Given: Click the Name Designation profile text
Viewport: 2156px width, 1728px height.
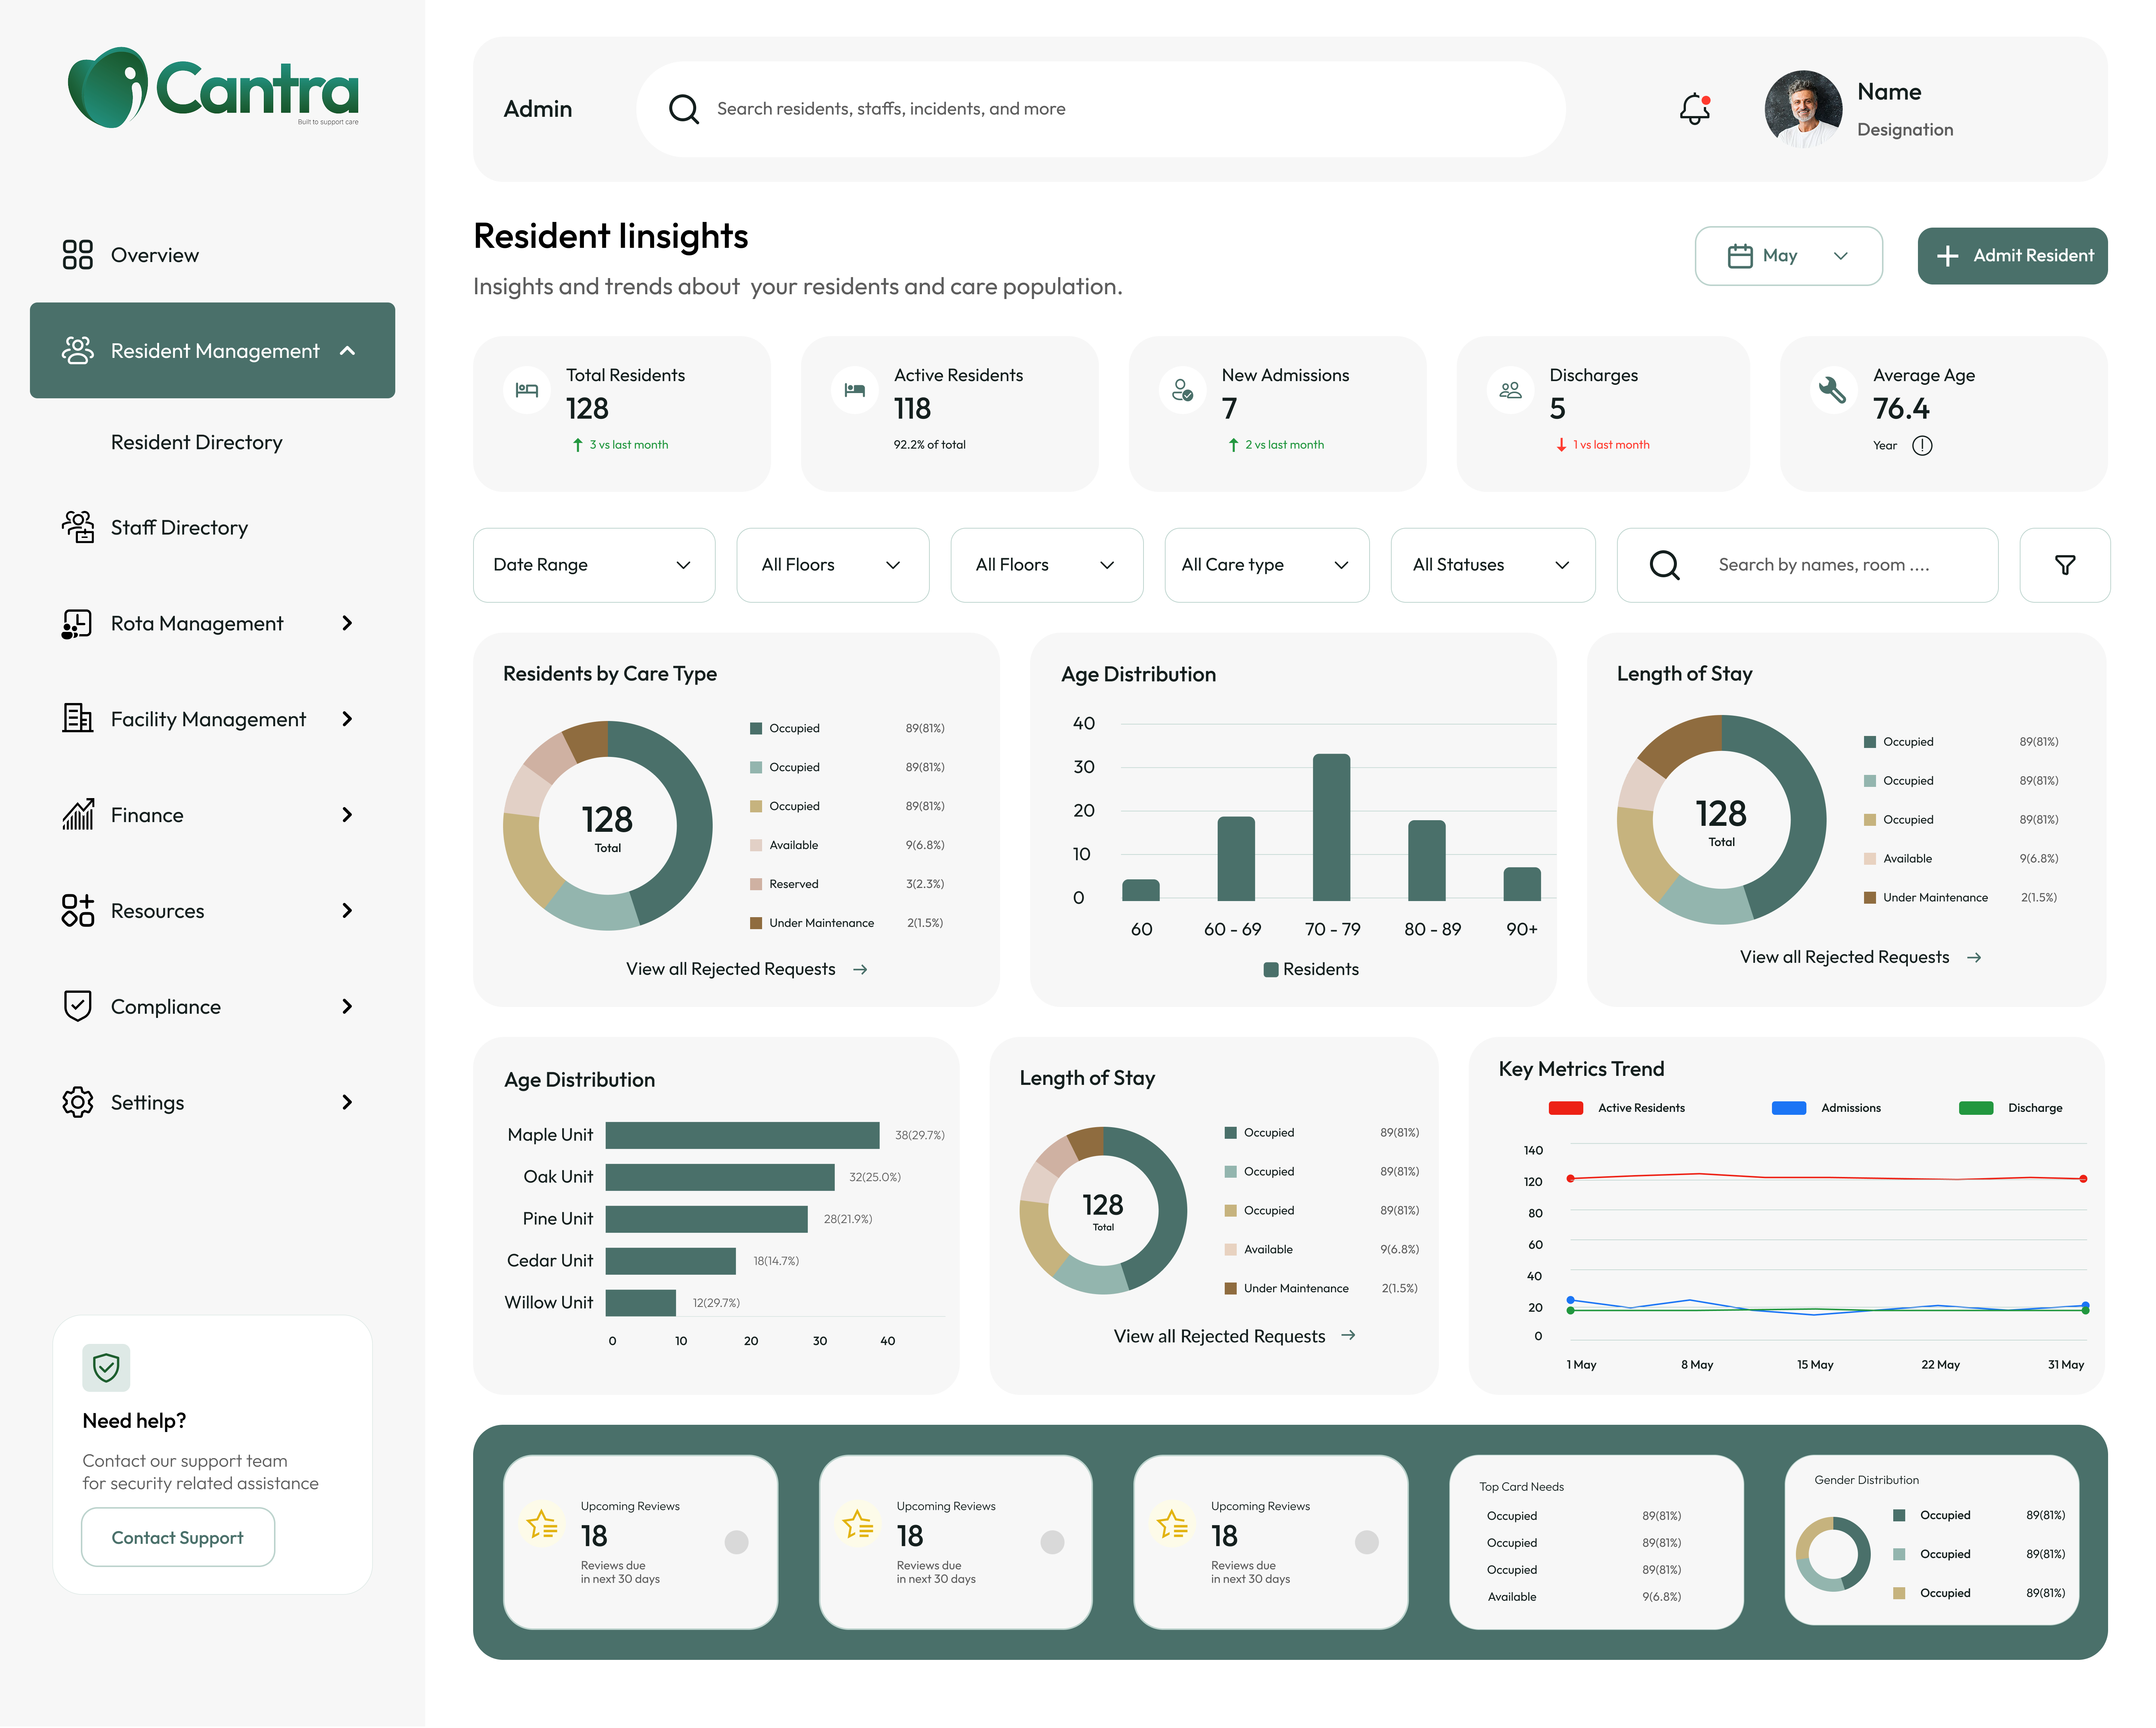Looking at the screenshot, I should (x=1904, y=109).
